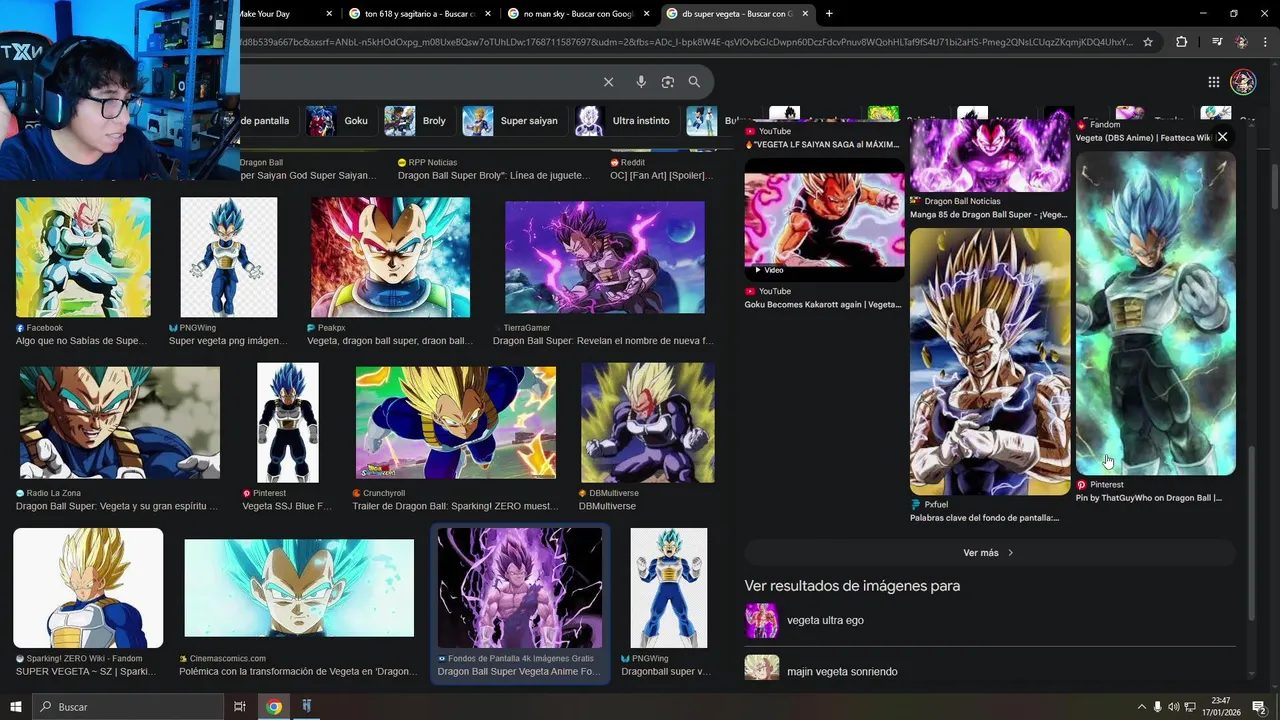Open the DBMultiverse result image

pos(648,422)
